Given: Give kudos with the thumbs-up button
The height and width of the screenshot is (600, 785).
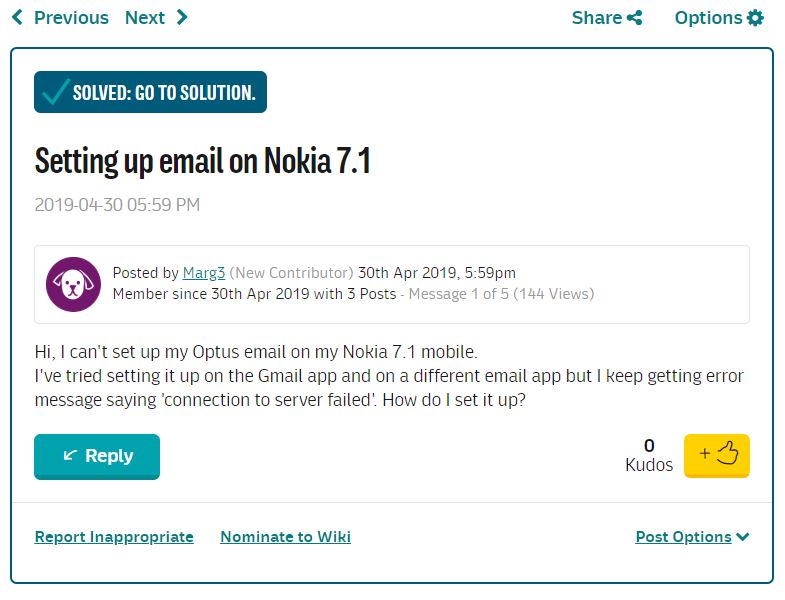Looking at the screenshot, I should click(717, 455).
